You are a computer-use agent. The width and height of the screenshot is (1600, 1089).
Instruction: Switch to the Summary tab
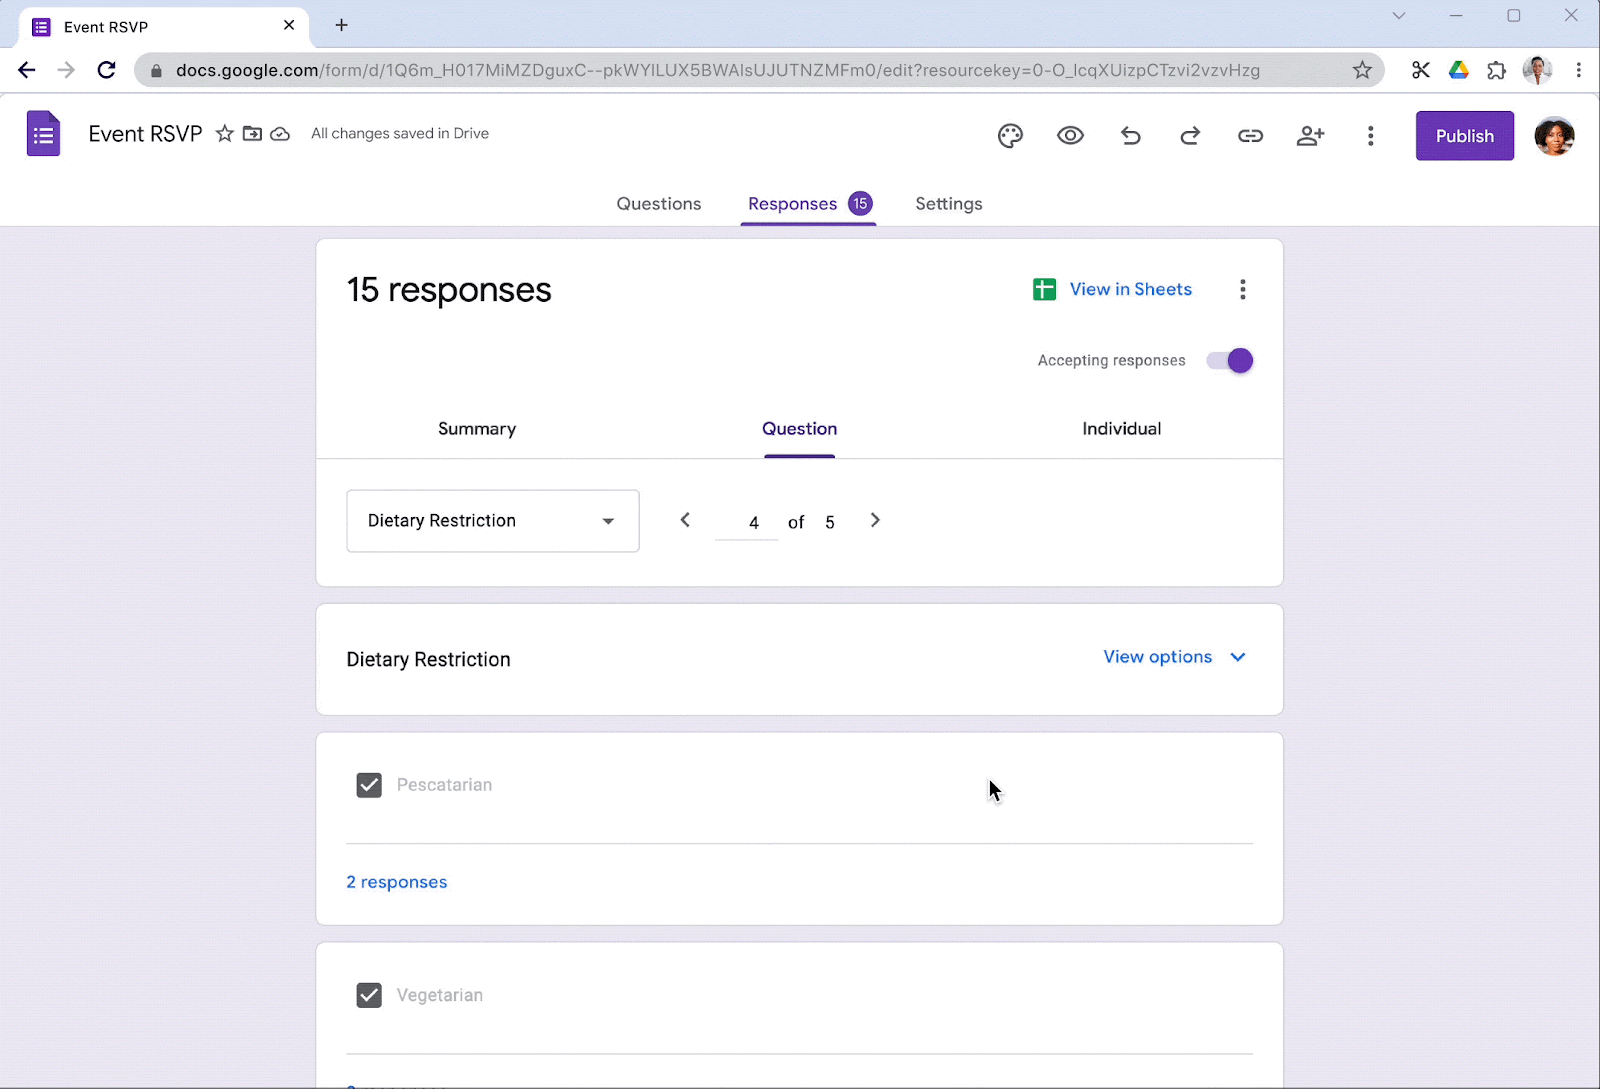click(x=477, y=429)
